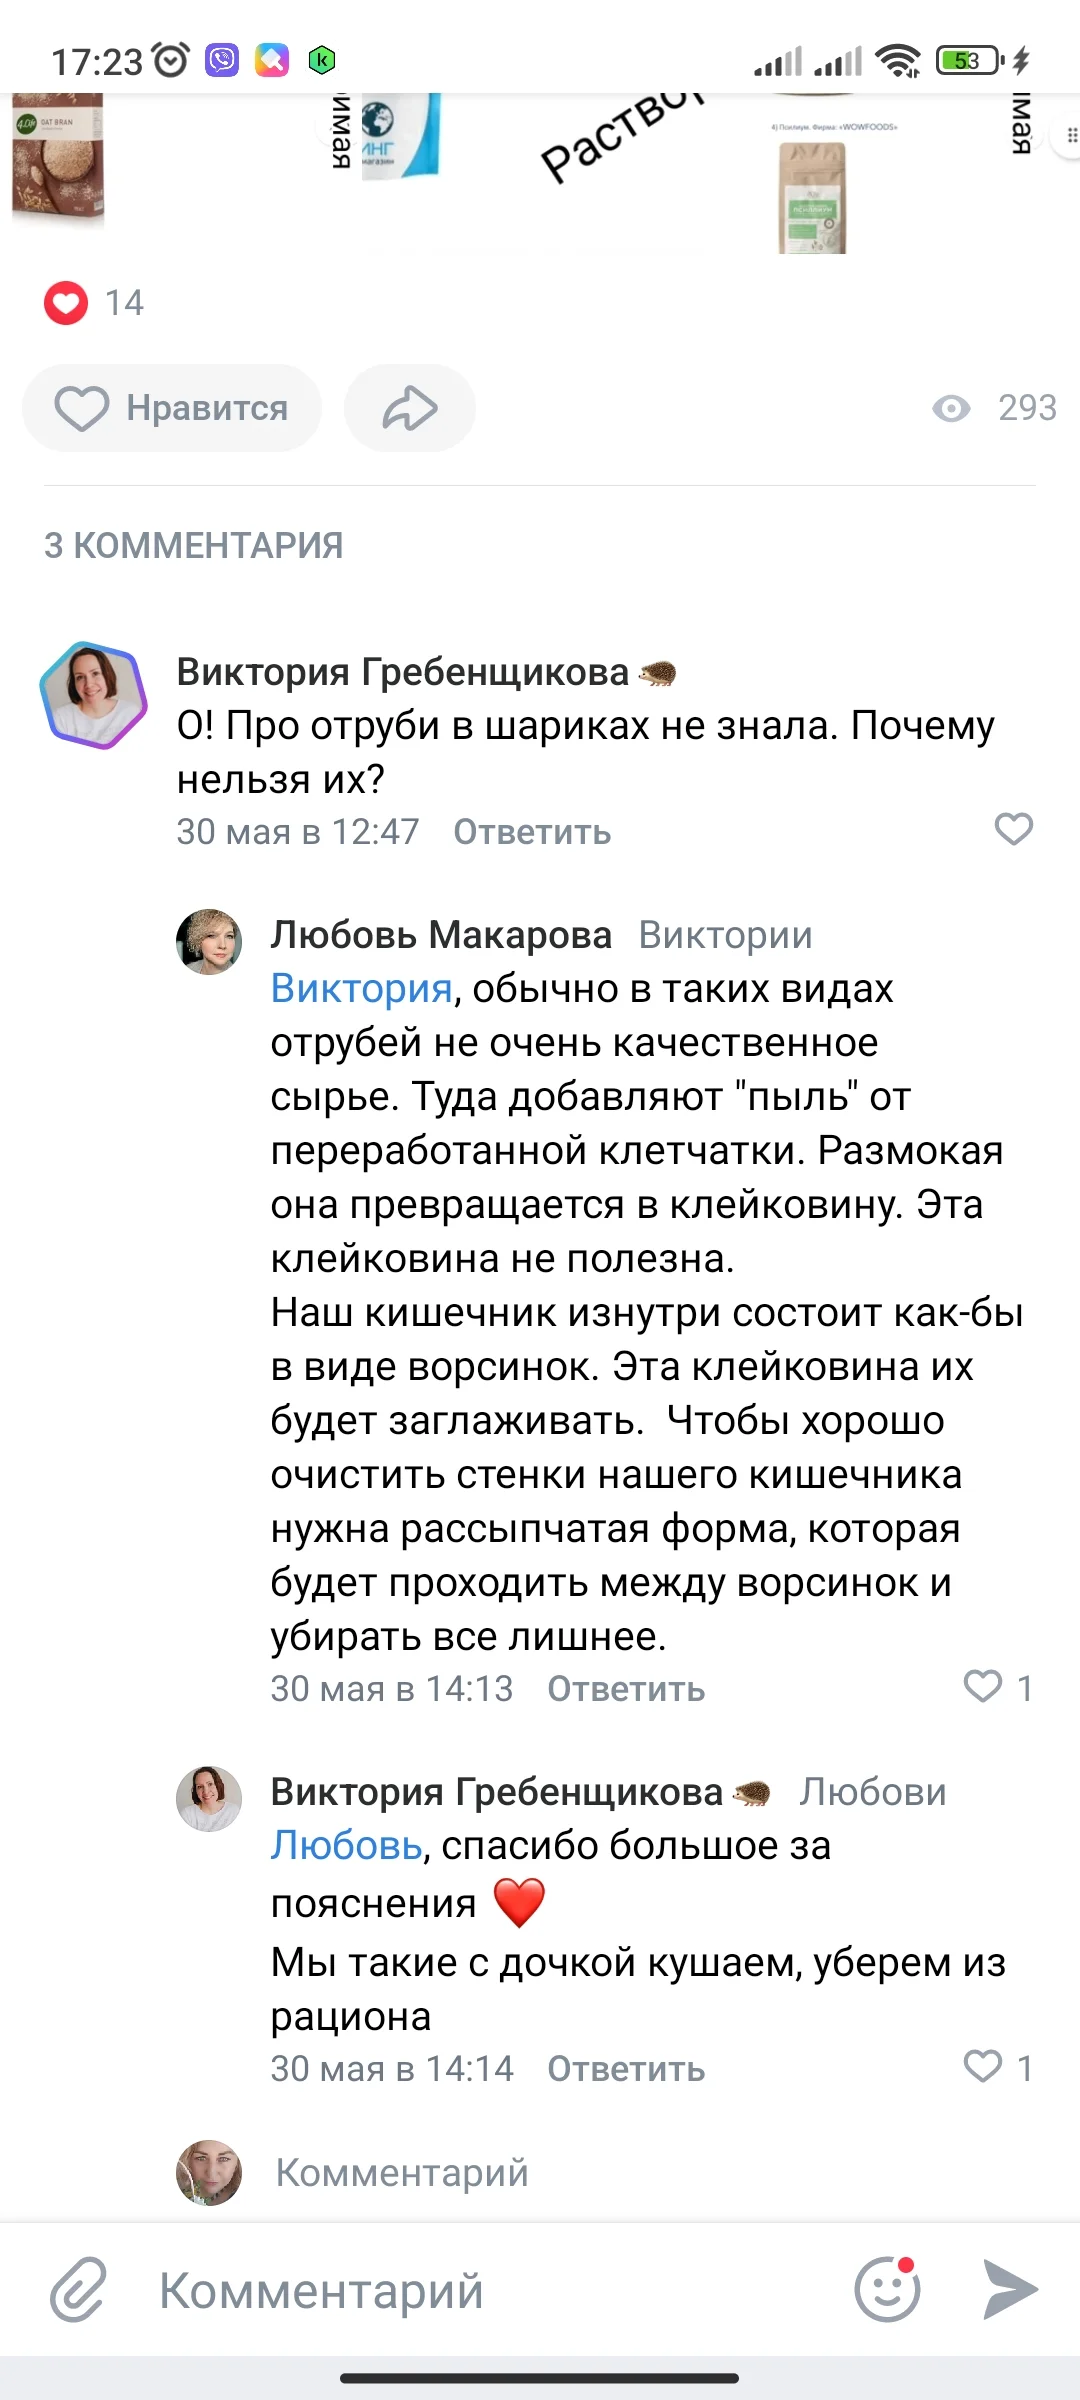The image size is (1080, 2400).
Task: Tap the post views eye icon
Action: pos(951,408)
